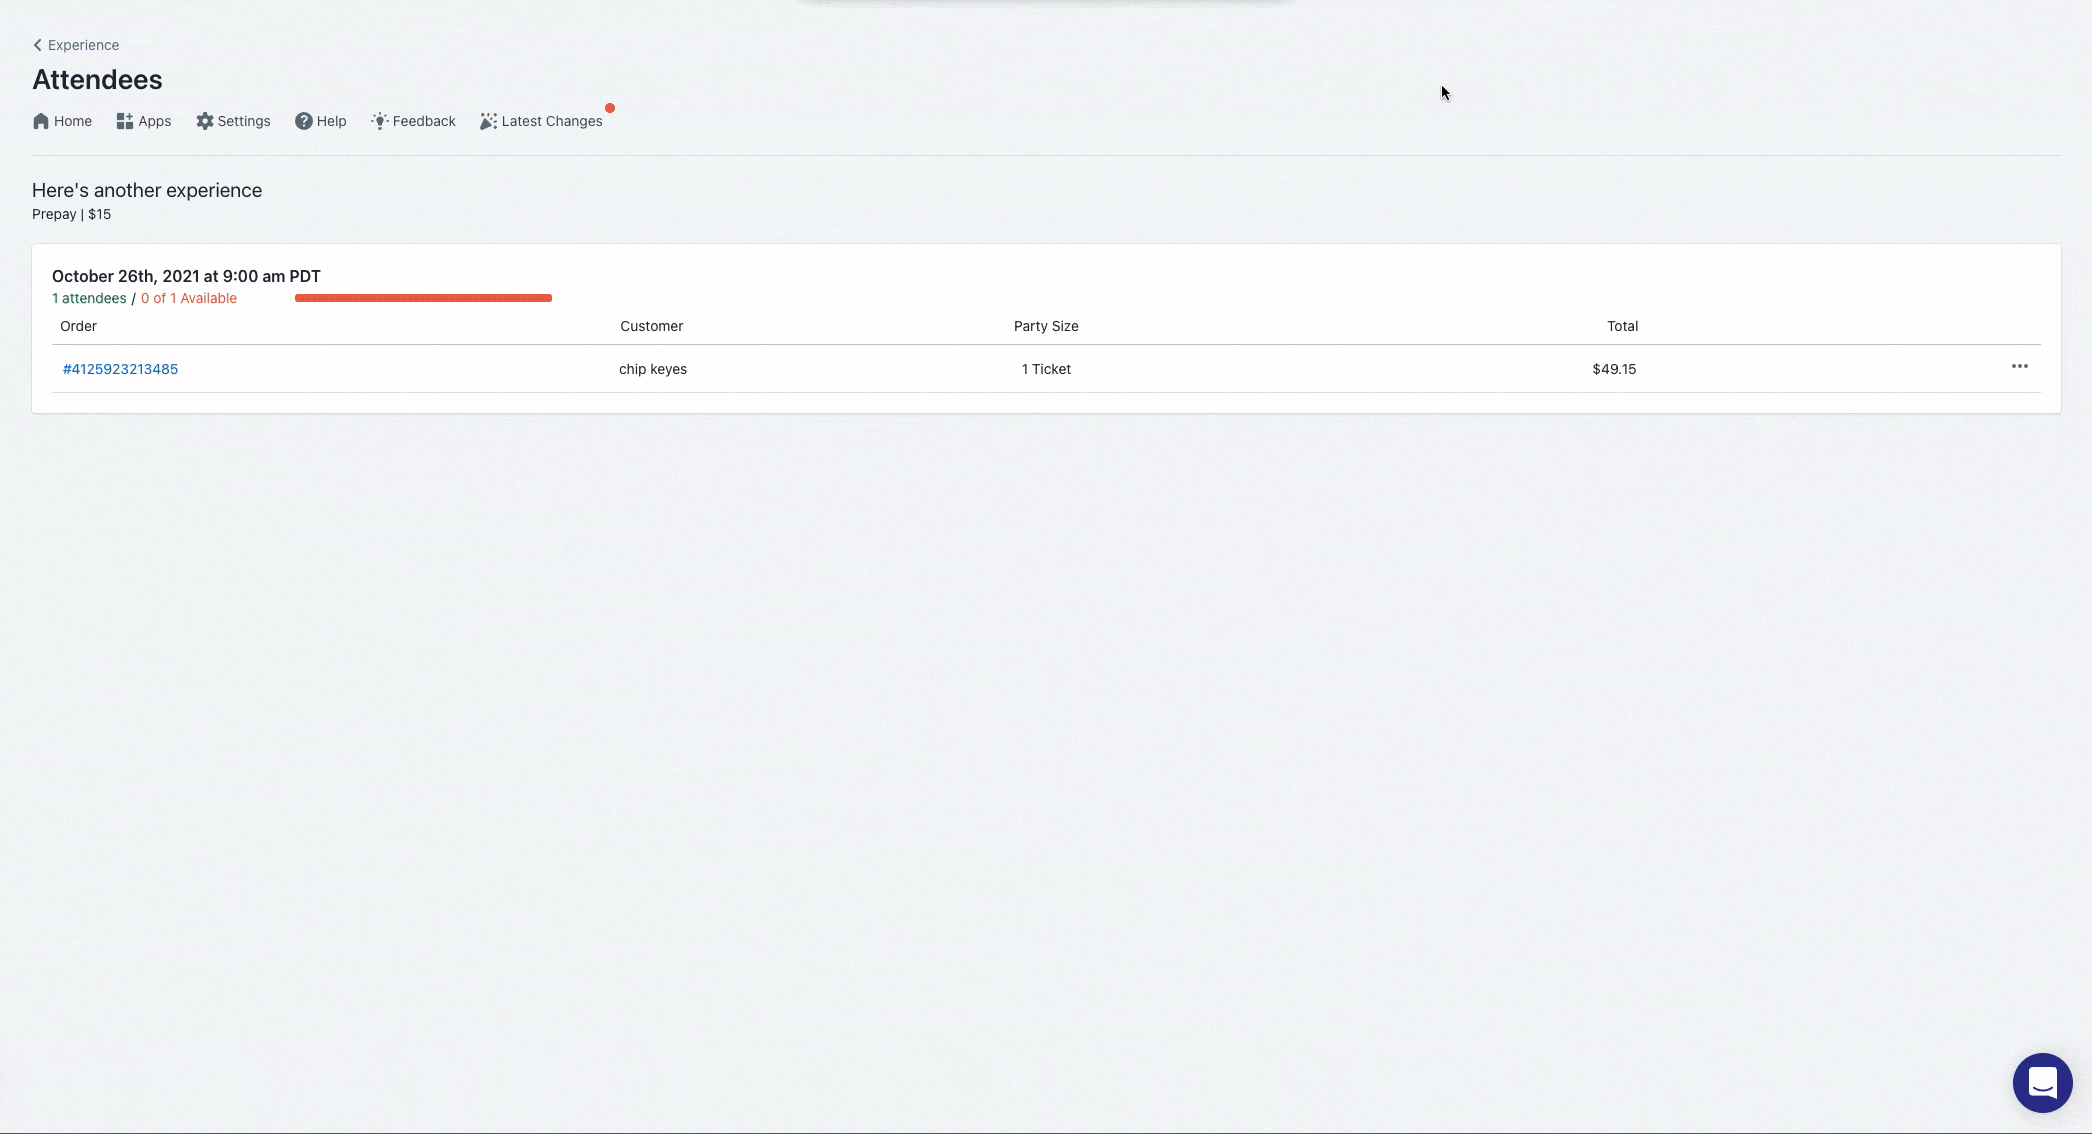Click the Total column header
Image resolution: width=2092 pixels, height=1134 pixels.
click(x=1622, y=326)
